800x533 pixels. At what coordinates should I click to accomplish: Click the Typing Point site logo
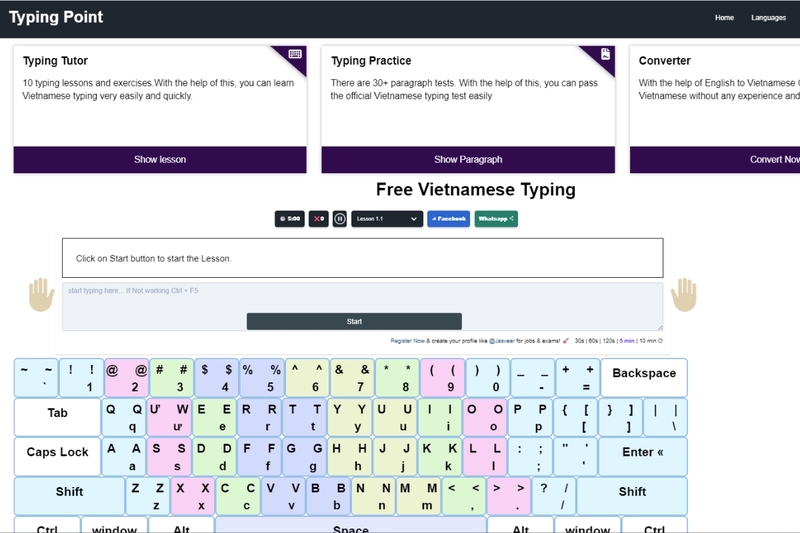click(56, 17)
